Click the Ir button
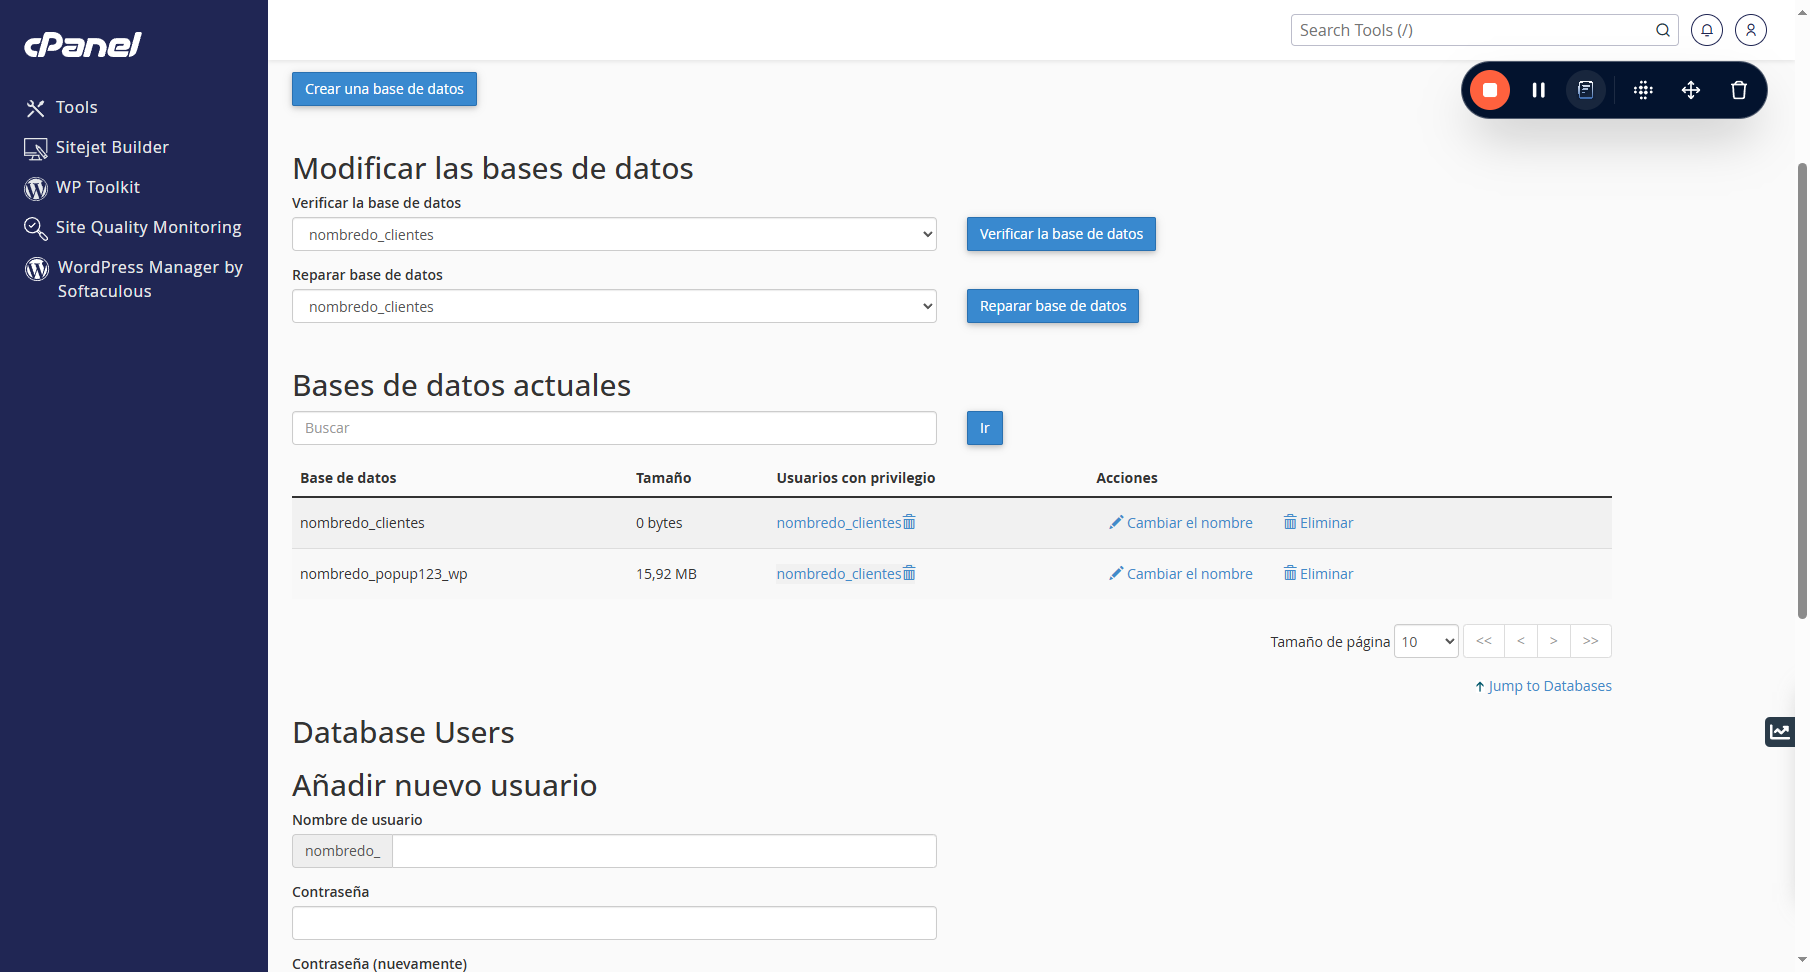This screenshot has height=972, width=1810. coord(985,428)
